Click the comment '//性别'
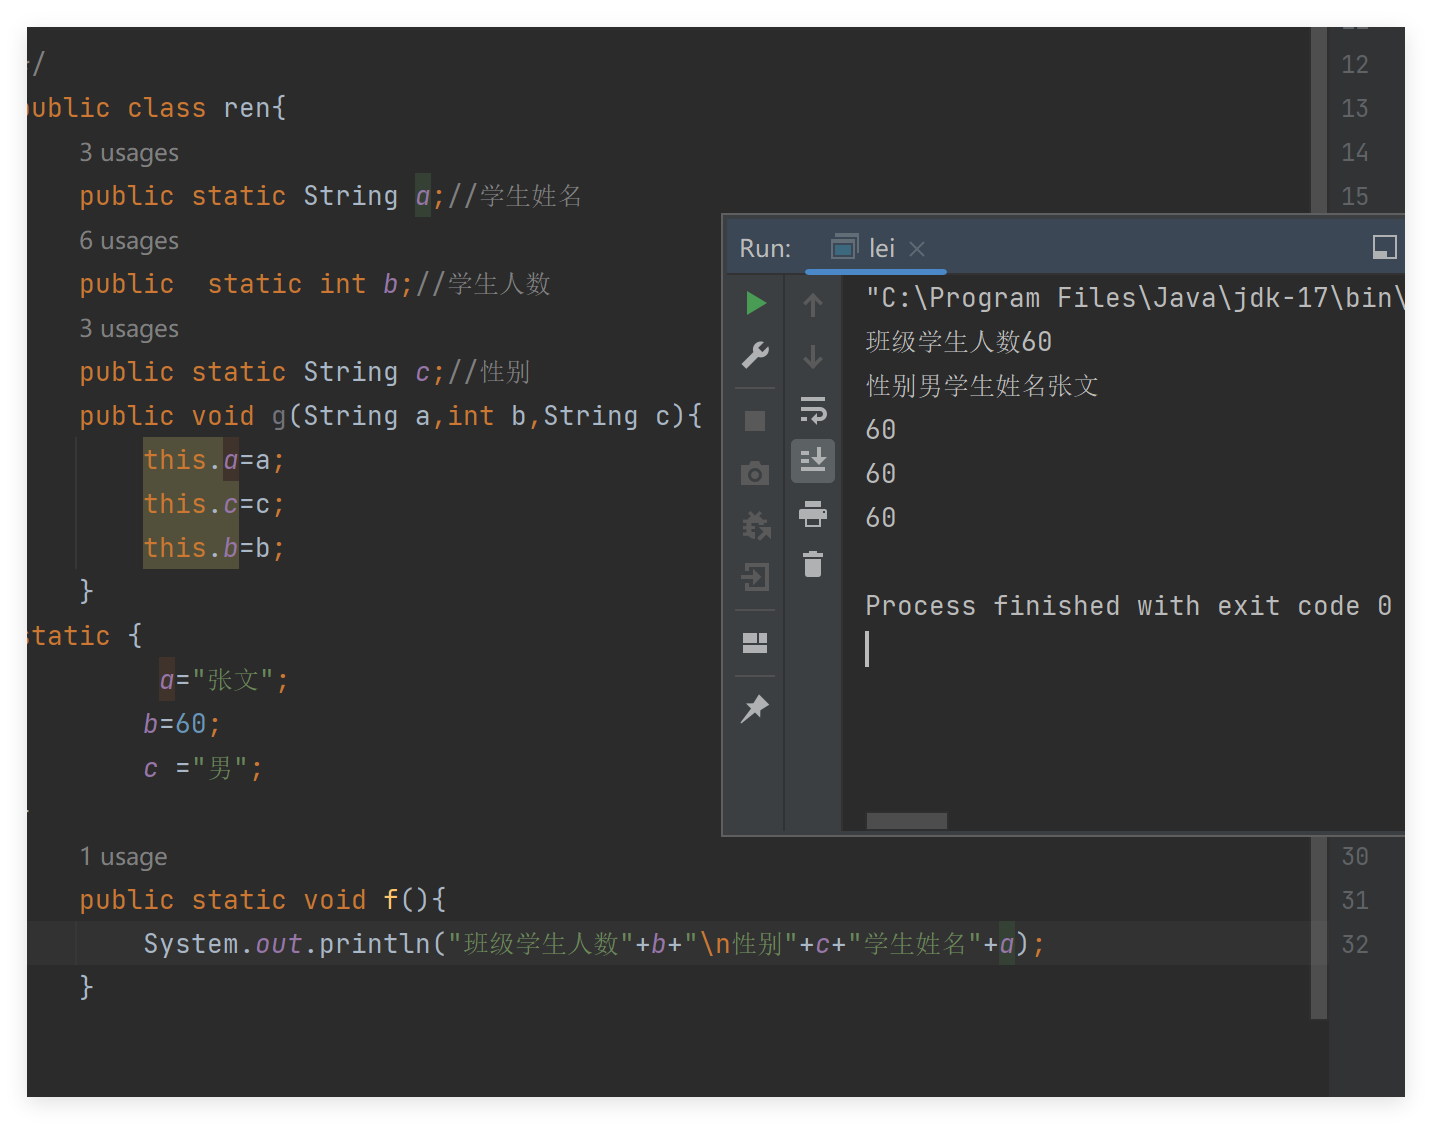1432x1124 pixels. tap(489, 372)
